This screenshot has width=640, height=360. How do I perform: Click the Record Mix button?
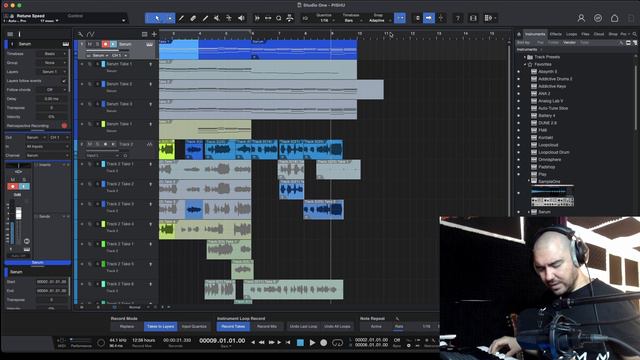pyautogui.click(x=267, y=326)
